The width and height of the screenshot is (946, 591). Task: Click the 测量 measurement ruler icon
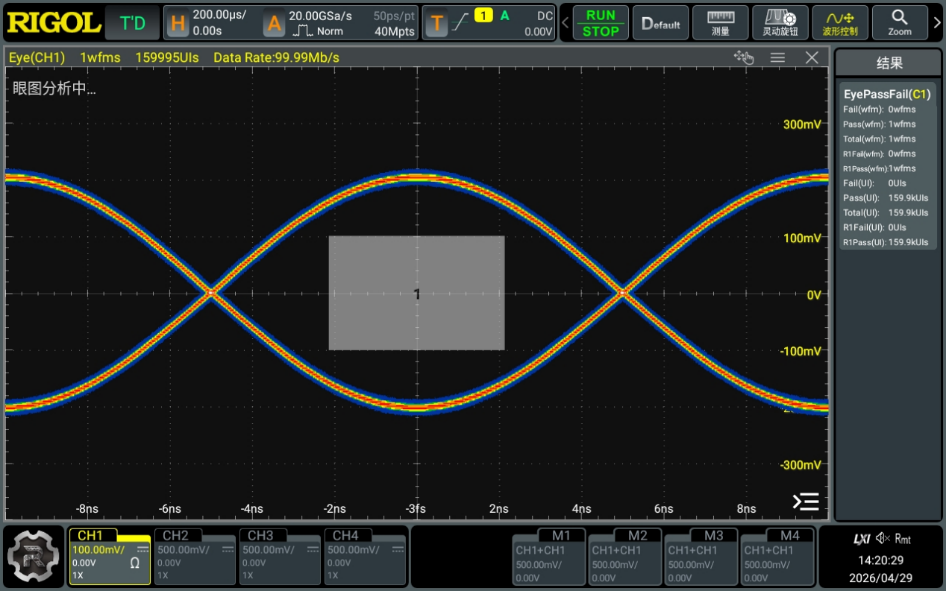click(720, 23)
